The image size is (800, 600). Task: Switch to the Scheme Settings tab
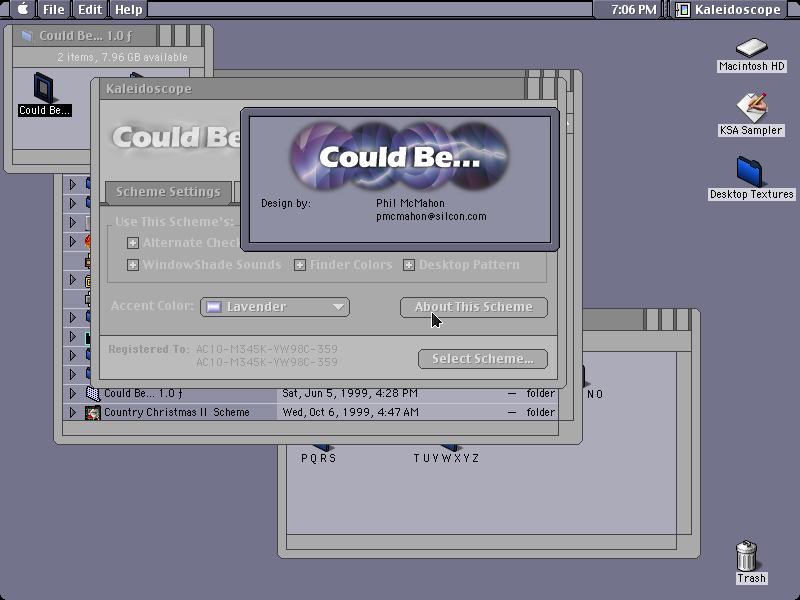168,192
